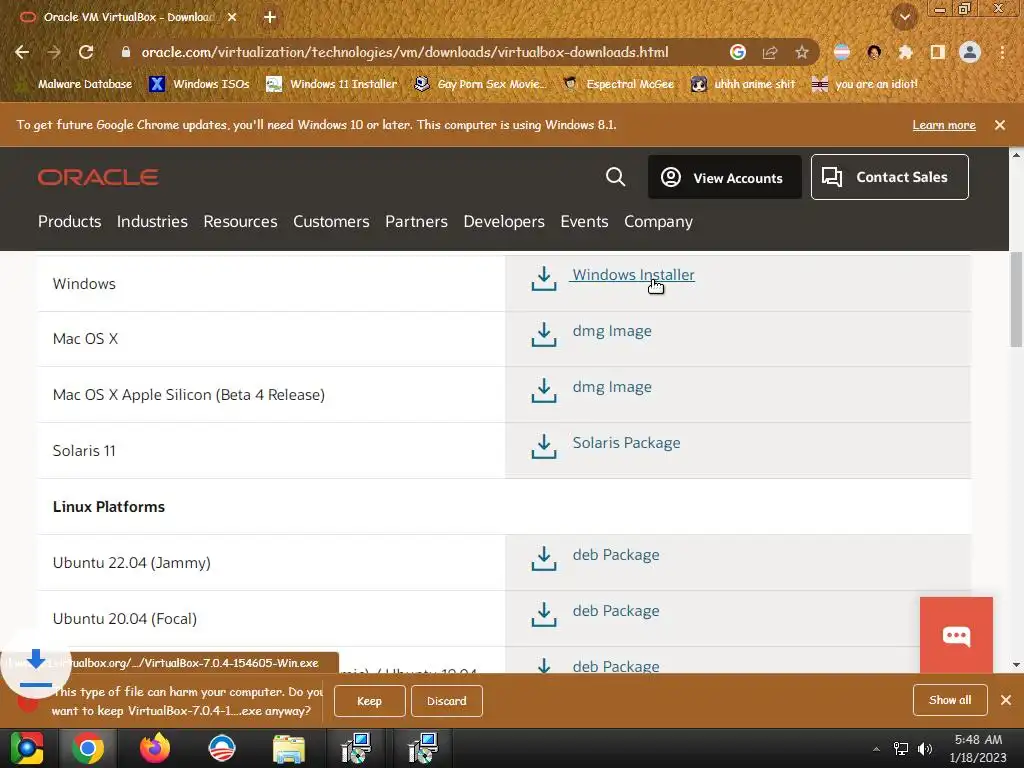
Task: Go back using the browser back arrow
Action: [x=22, y=52]
